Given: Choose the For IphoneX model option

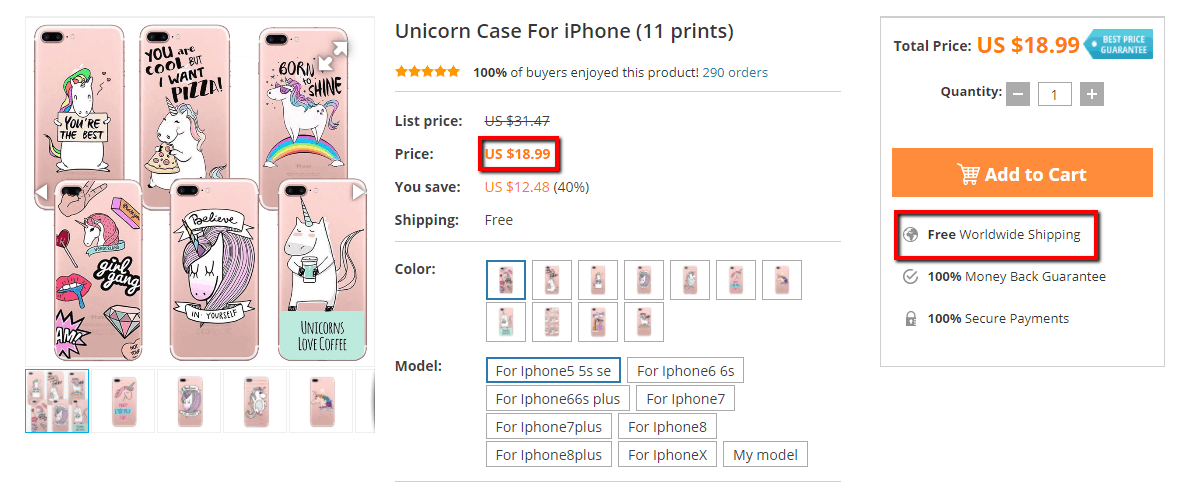Looking at the screenshot, I should (x=667, y=455).
